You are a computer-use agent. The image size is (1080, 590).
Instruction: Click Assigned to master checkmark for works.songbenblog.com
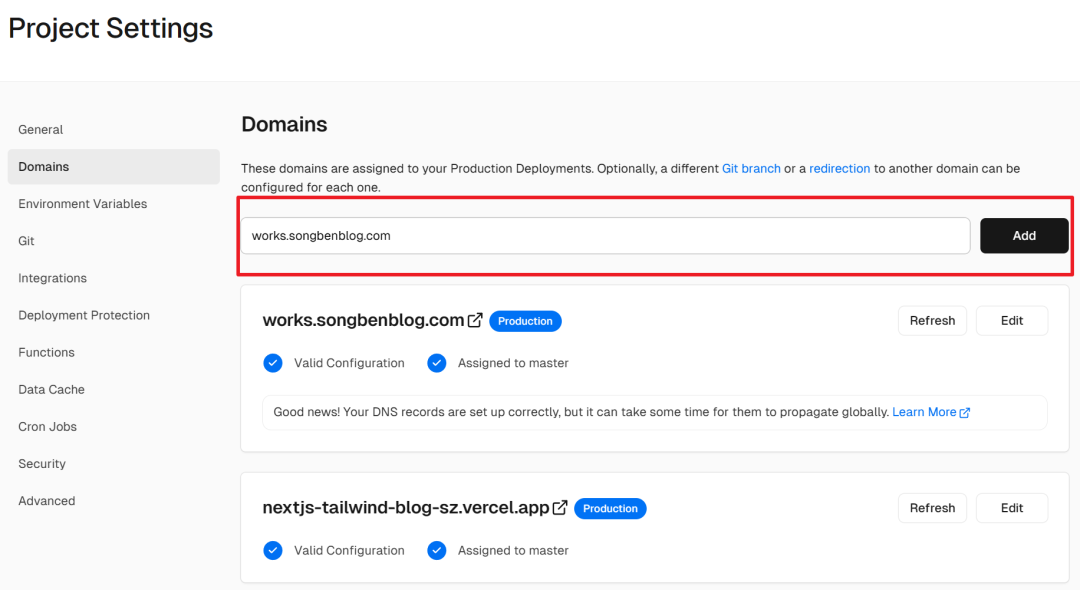point(436,363)
